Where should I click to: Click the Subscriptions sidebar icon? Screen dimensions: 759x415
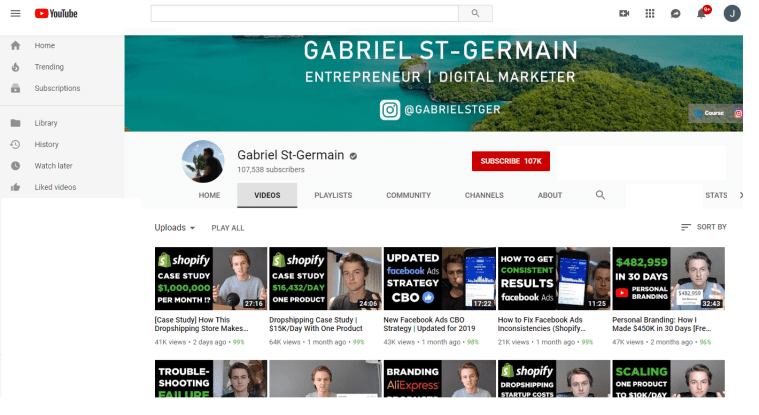point(15,88)
